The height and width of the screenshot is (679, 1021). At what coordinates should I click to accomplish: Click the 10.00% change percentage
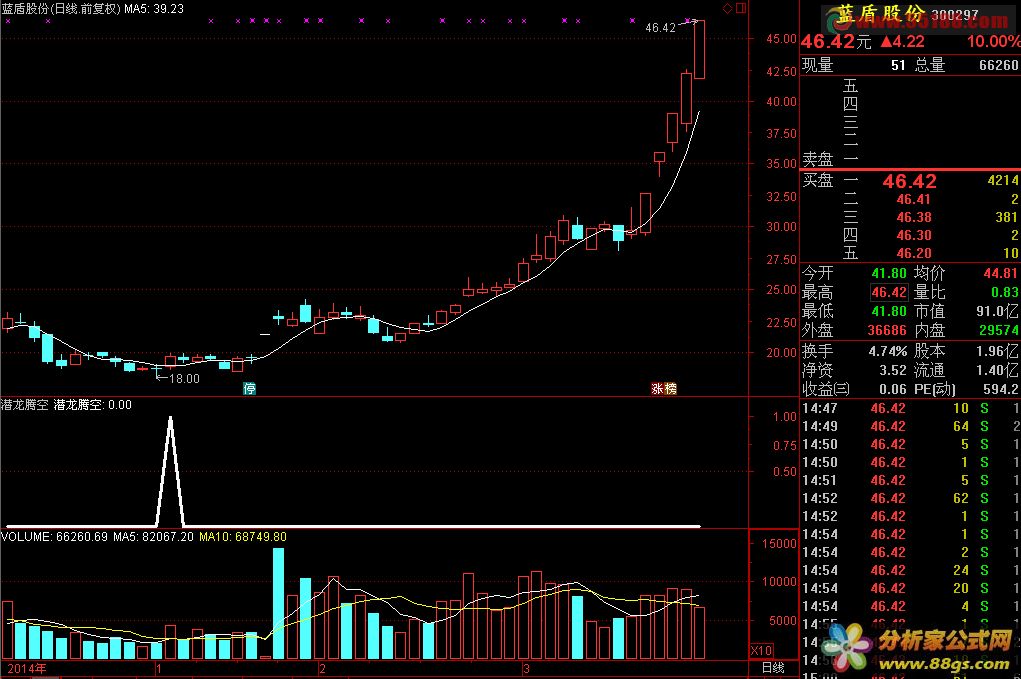(x=994, y=42)
